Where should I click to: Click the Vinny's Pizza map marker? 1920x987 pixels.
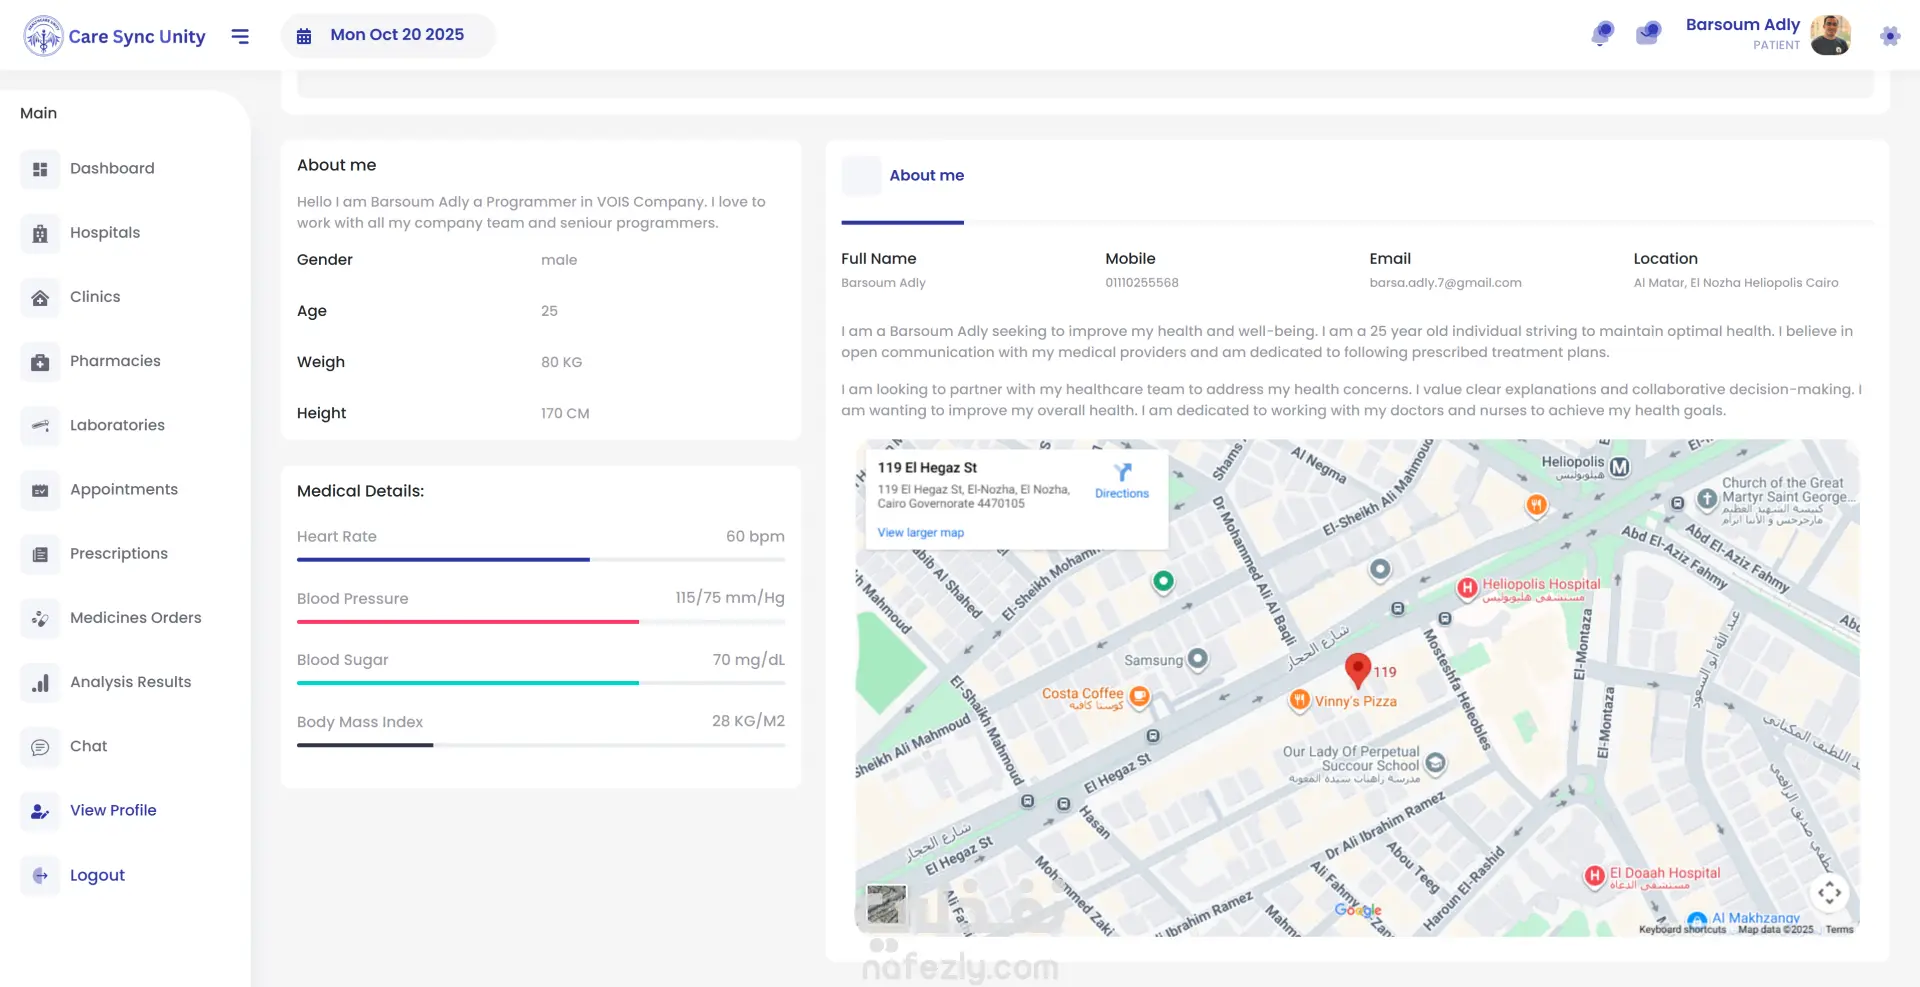1299,700
